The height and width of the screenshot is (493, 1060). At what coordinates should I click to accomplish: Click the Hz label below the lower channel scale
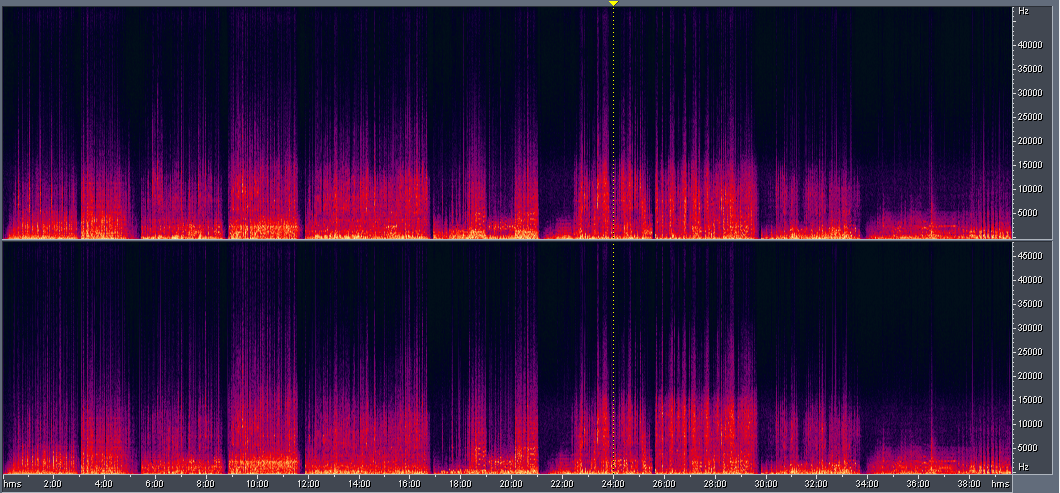pos(1023,467)
